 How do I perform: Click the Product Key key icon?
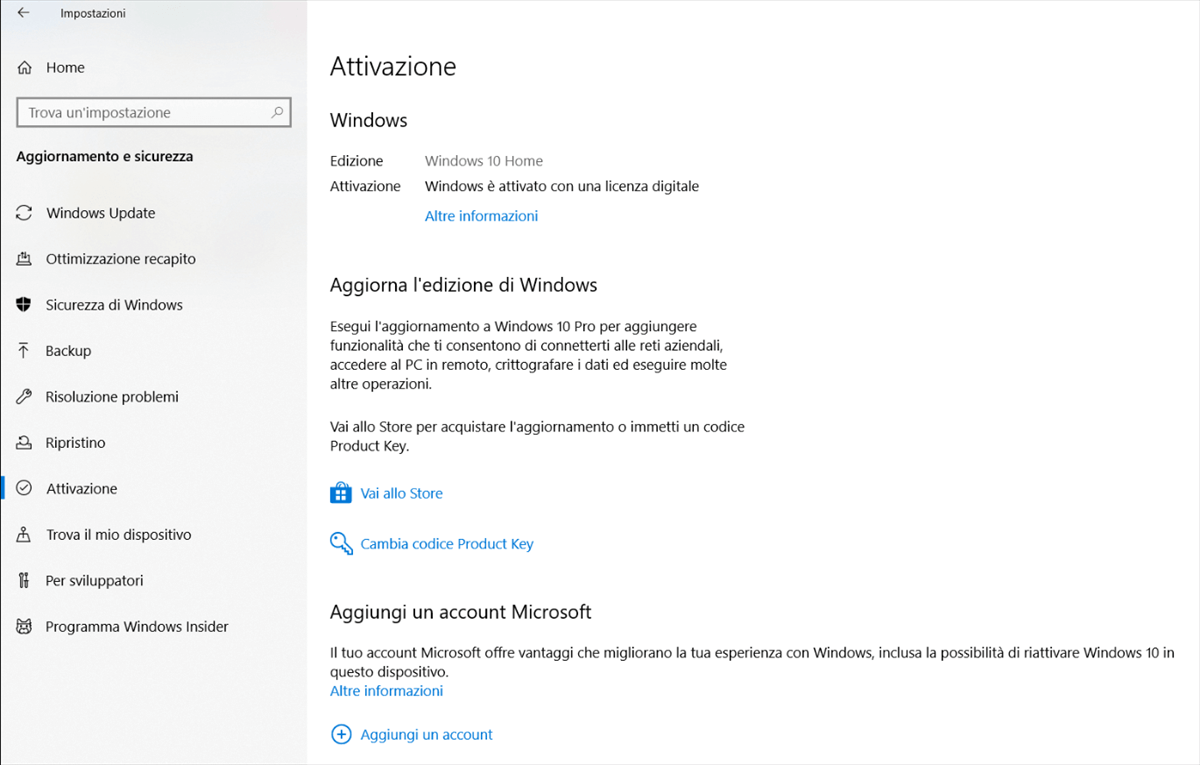coord(341,544)
